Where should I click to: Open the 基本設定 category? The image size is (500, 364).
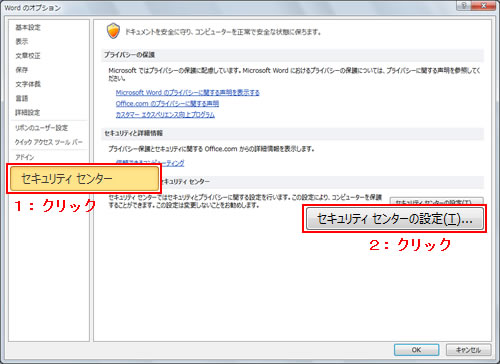click(x=28, y=27)
